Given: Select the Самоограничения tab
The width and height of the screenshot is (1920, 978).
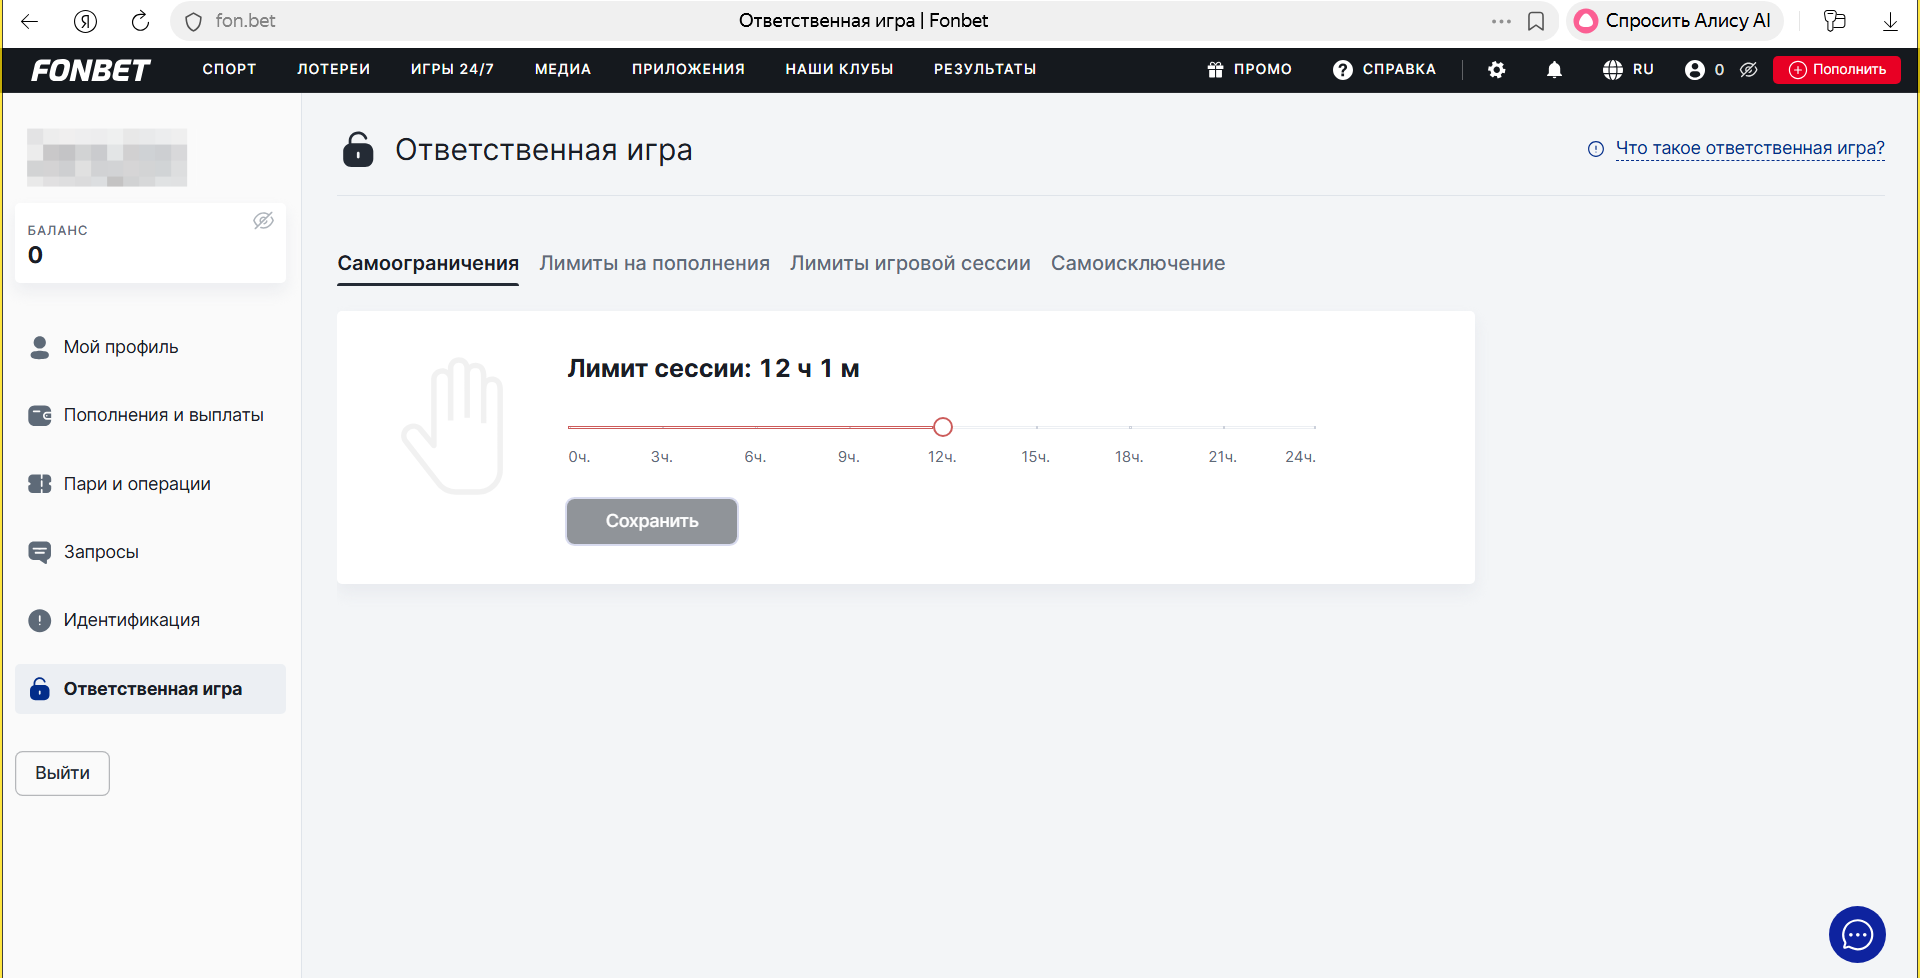Looking at the screenshot, I should (x=428, y=264).
